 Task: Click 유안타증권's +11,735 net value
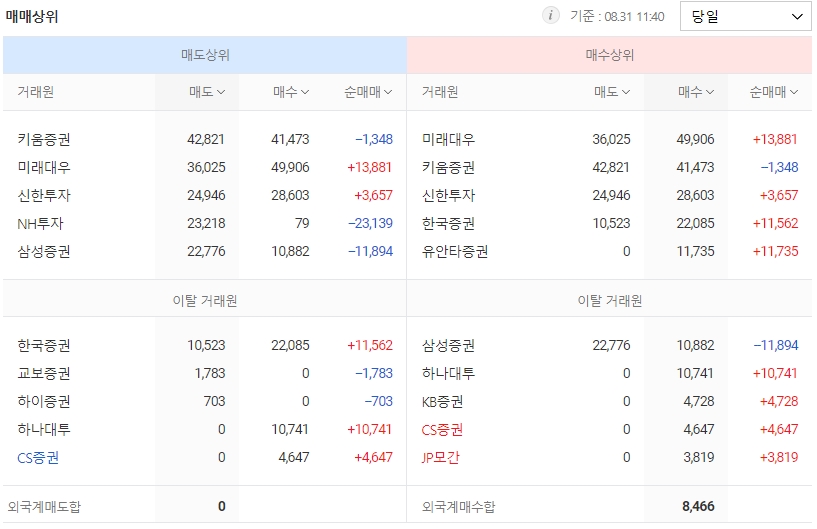[x=775, y=252]
